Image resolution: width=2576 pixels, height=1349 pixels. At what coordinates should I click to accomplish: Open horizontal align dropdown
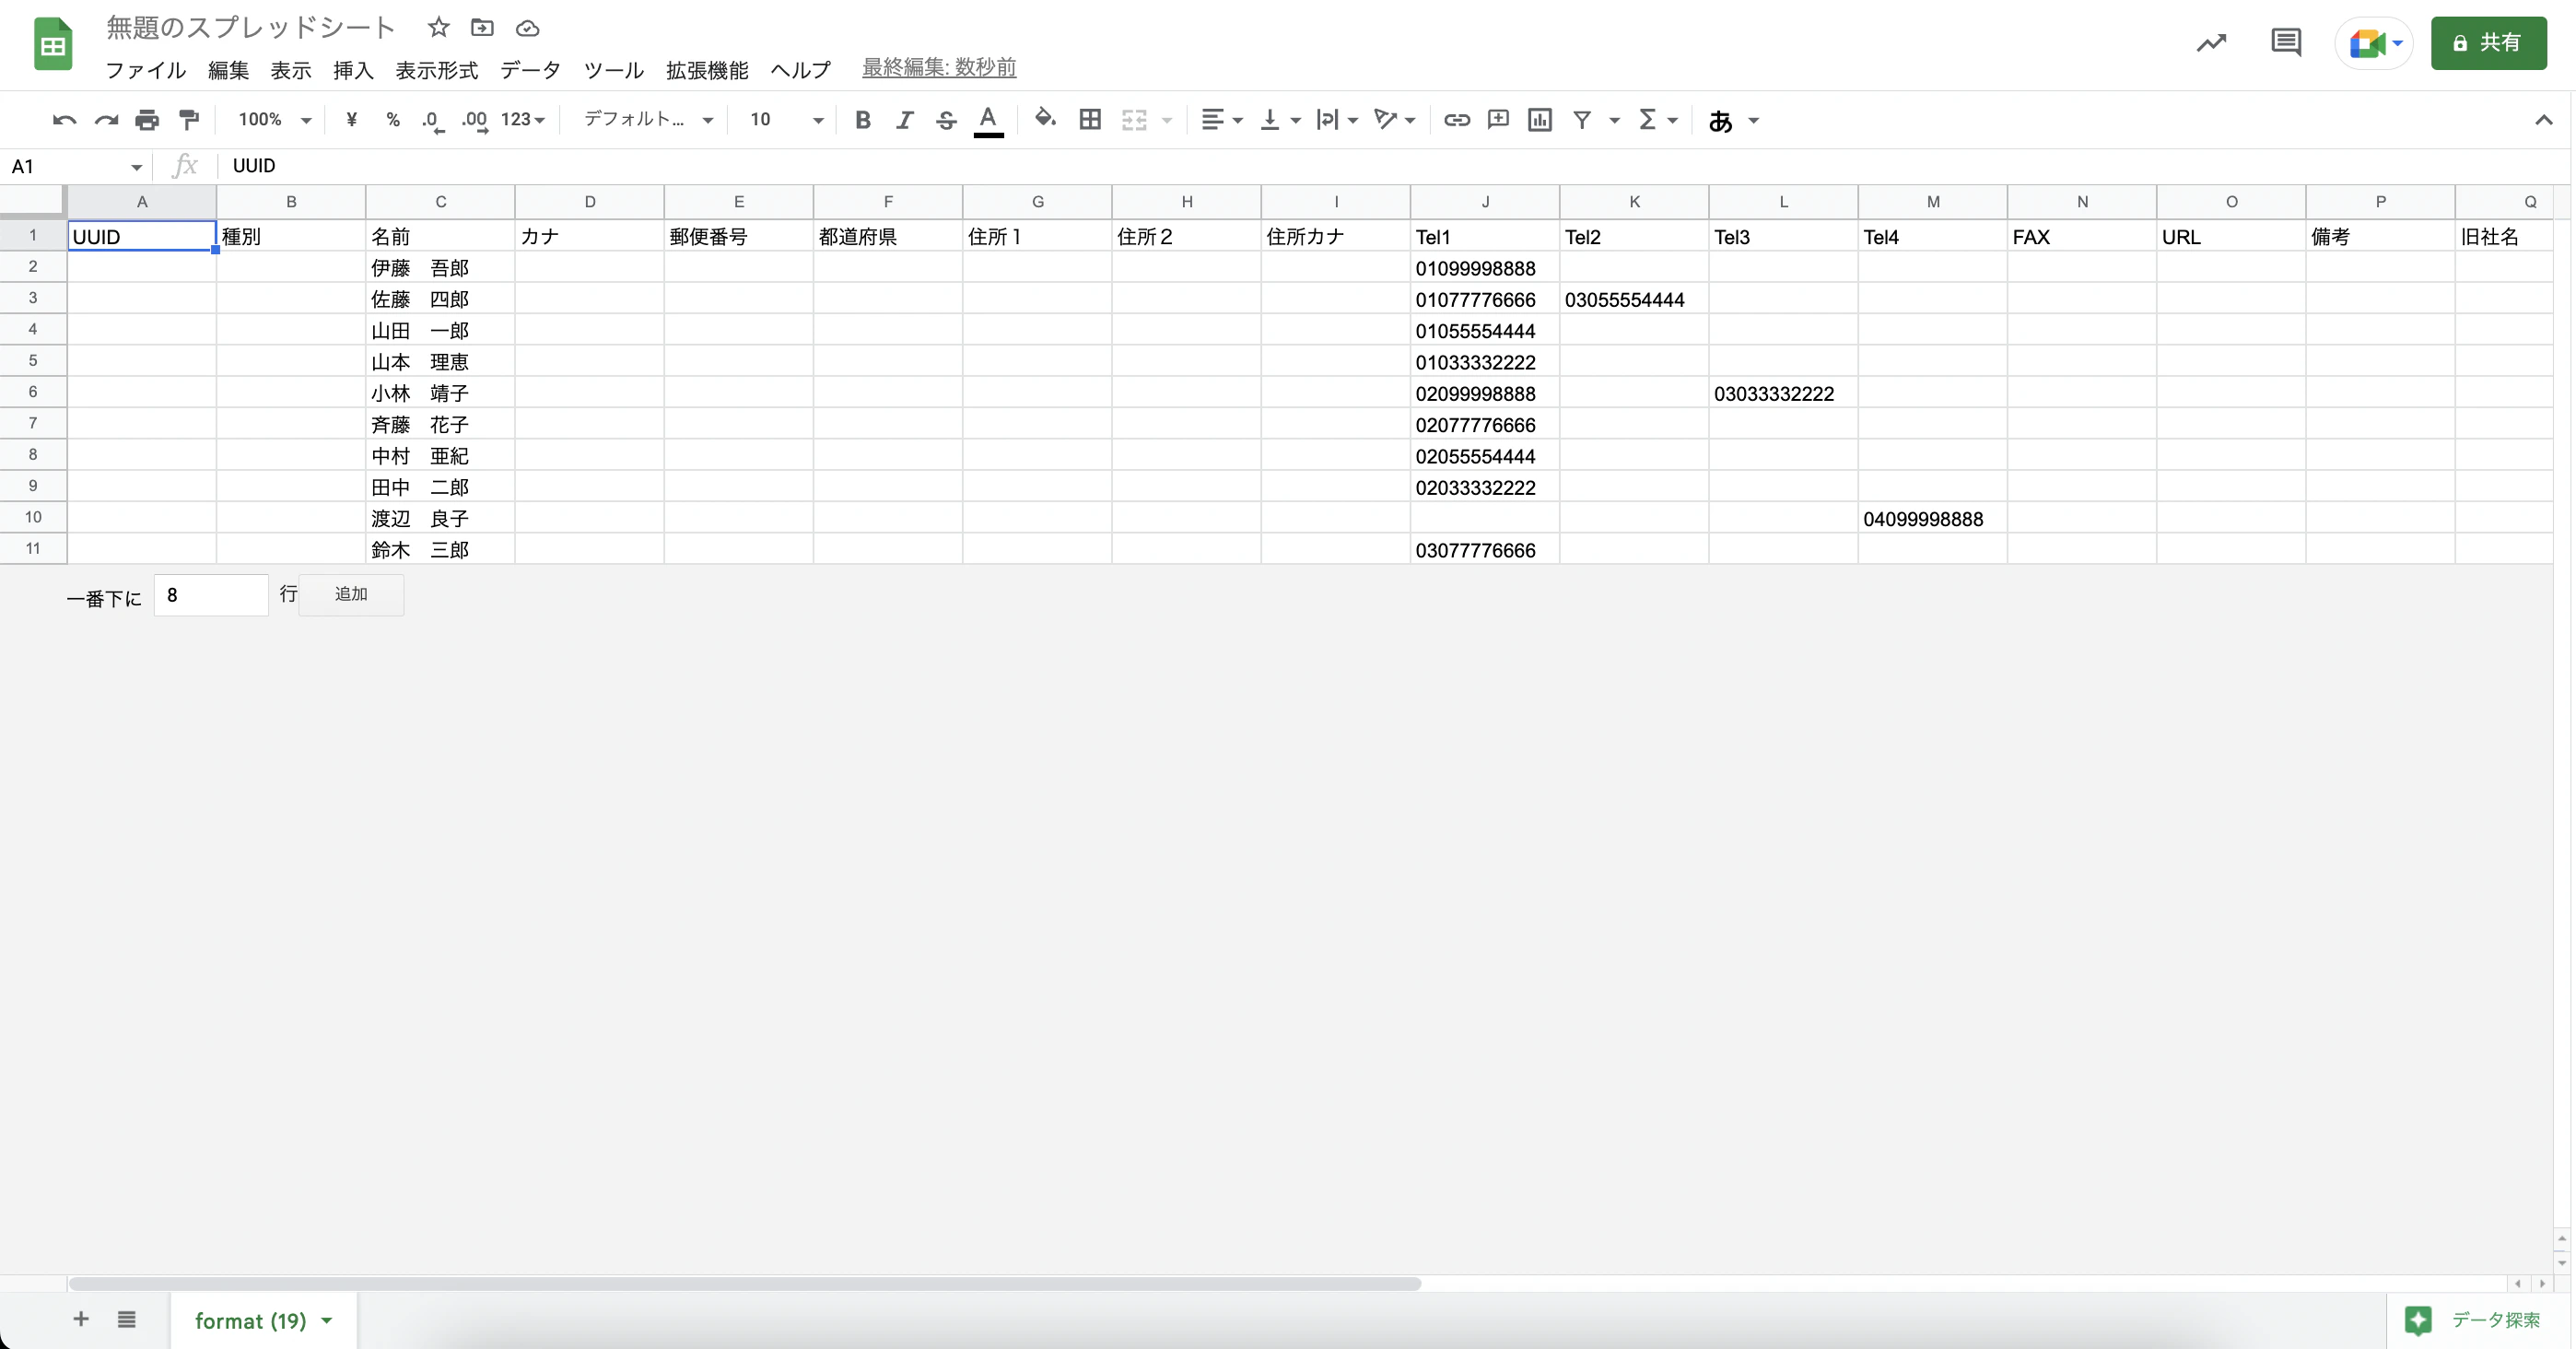pos(1221,120)
